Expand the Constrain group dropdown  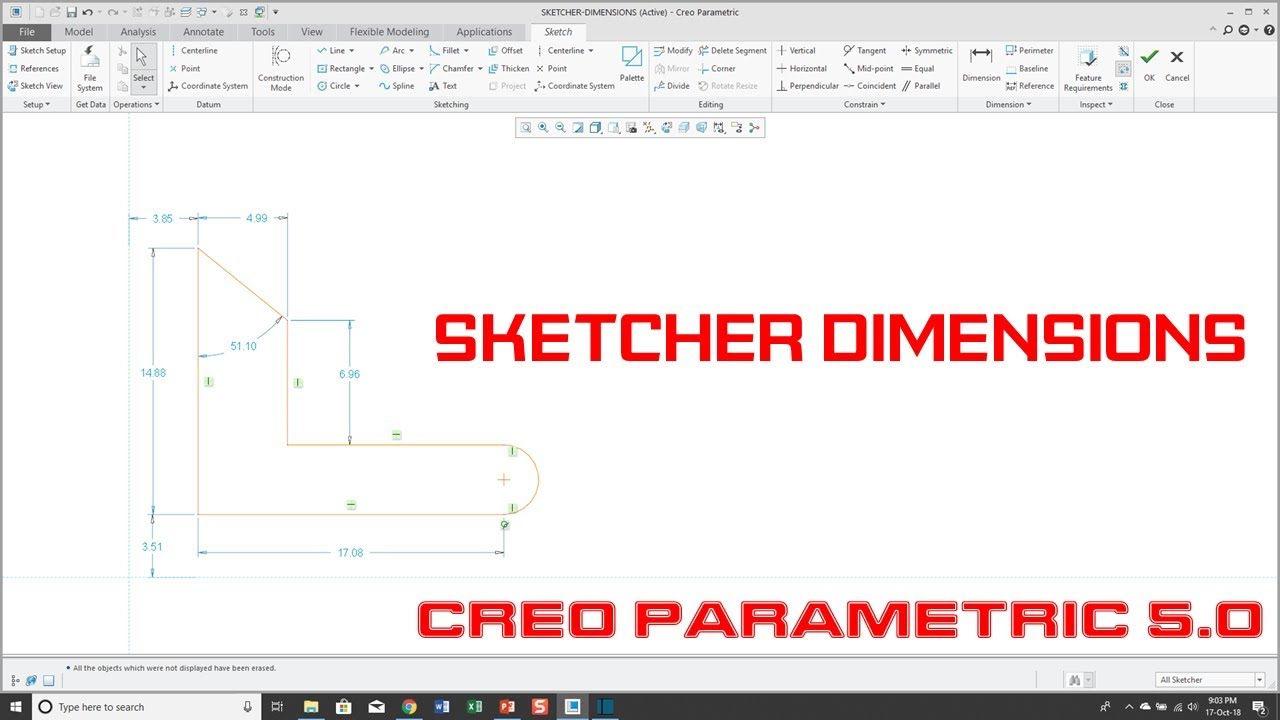pos(864,104)
